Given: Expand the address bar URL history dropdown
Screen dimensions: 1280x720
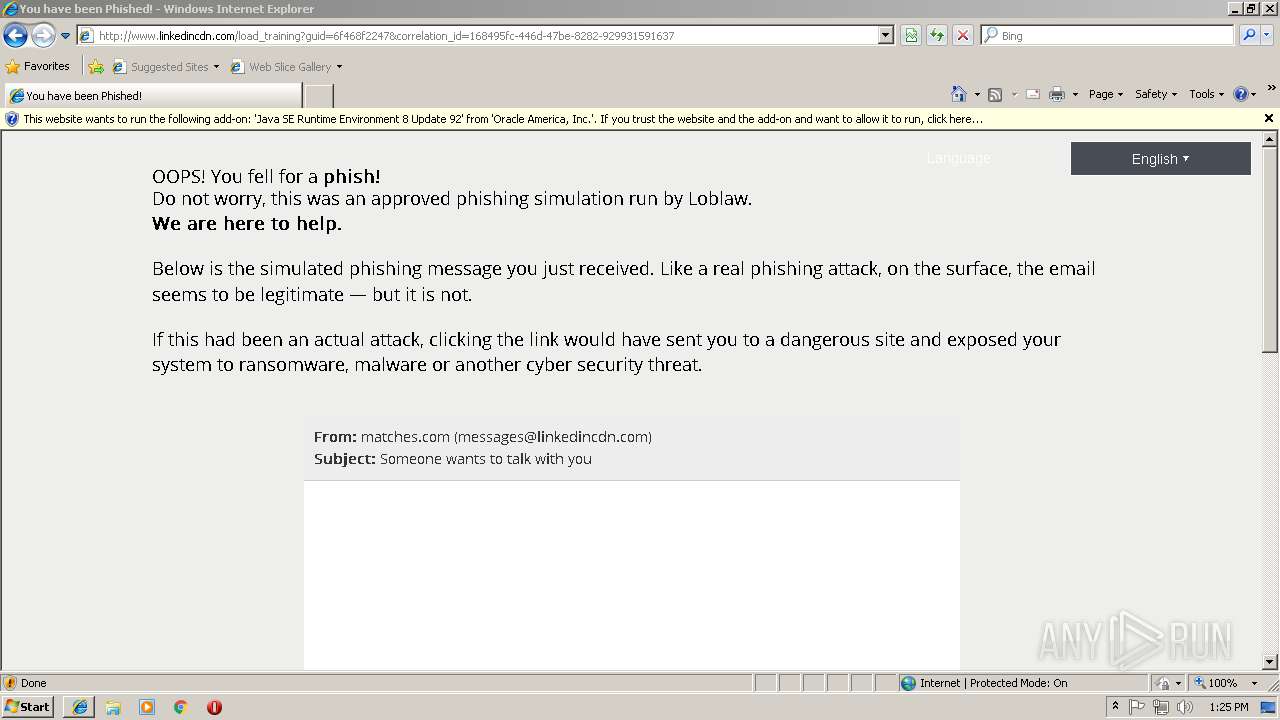Looking at the screenshot, I should point(886,36).
